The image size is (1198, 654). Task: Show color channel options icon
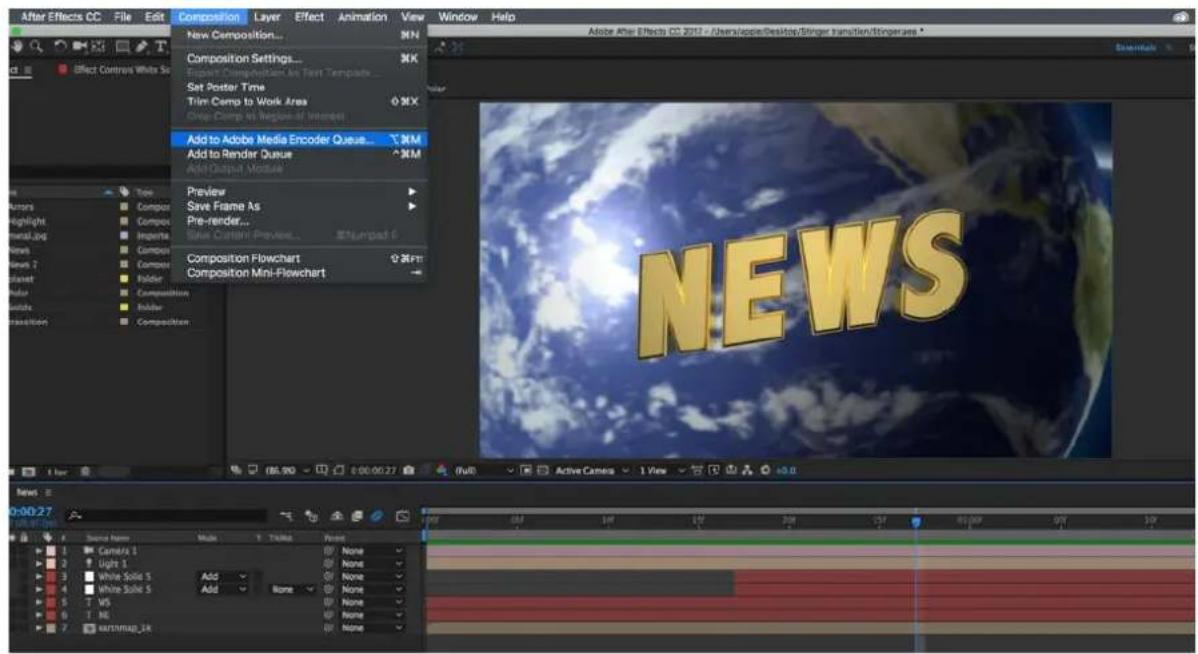(x=442, y=470)
